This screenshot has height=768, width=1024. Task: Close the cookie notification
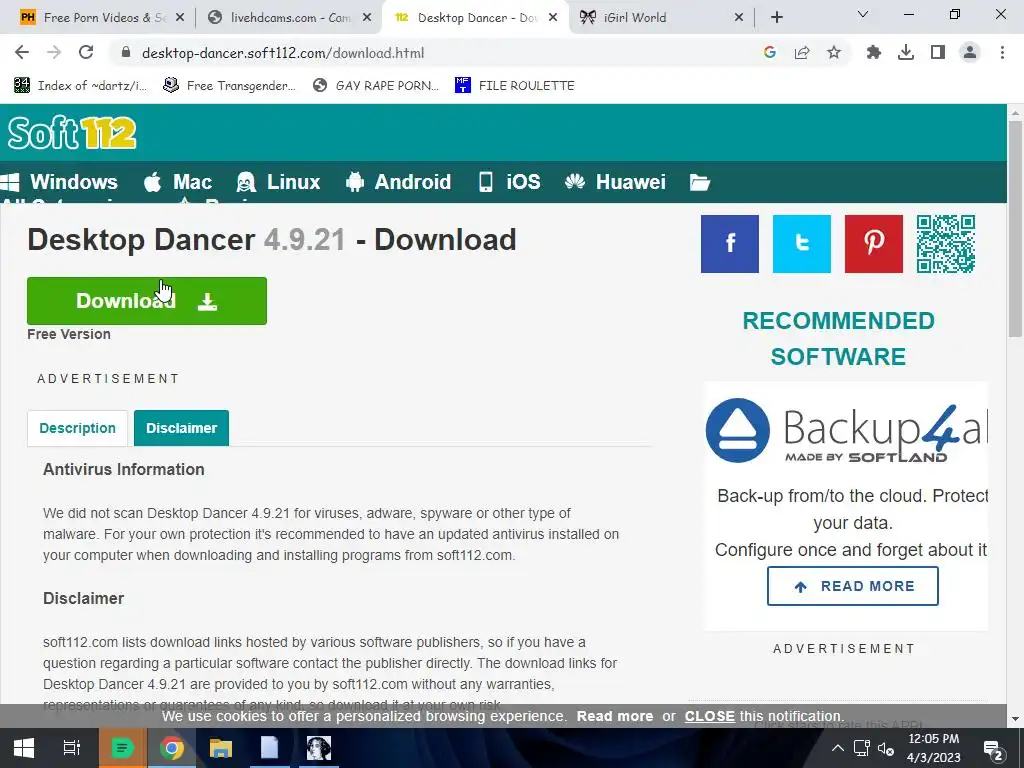point(709,716)
